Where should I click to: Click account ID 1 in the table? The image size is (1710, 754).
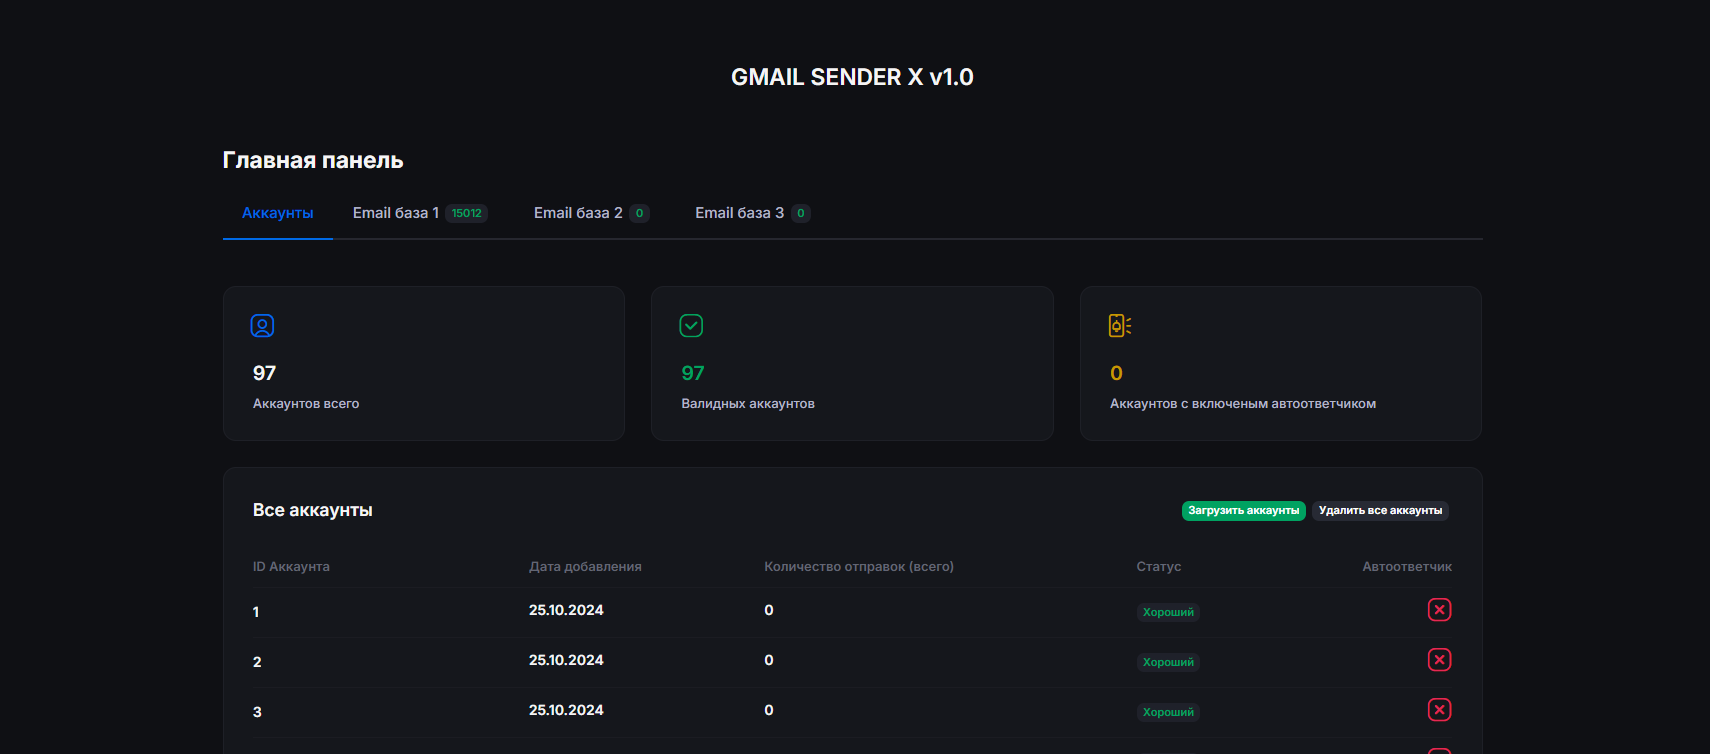click(256, 612)
